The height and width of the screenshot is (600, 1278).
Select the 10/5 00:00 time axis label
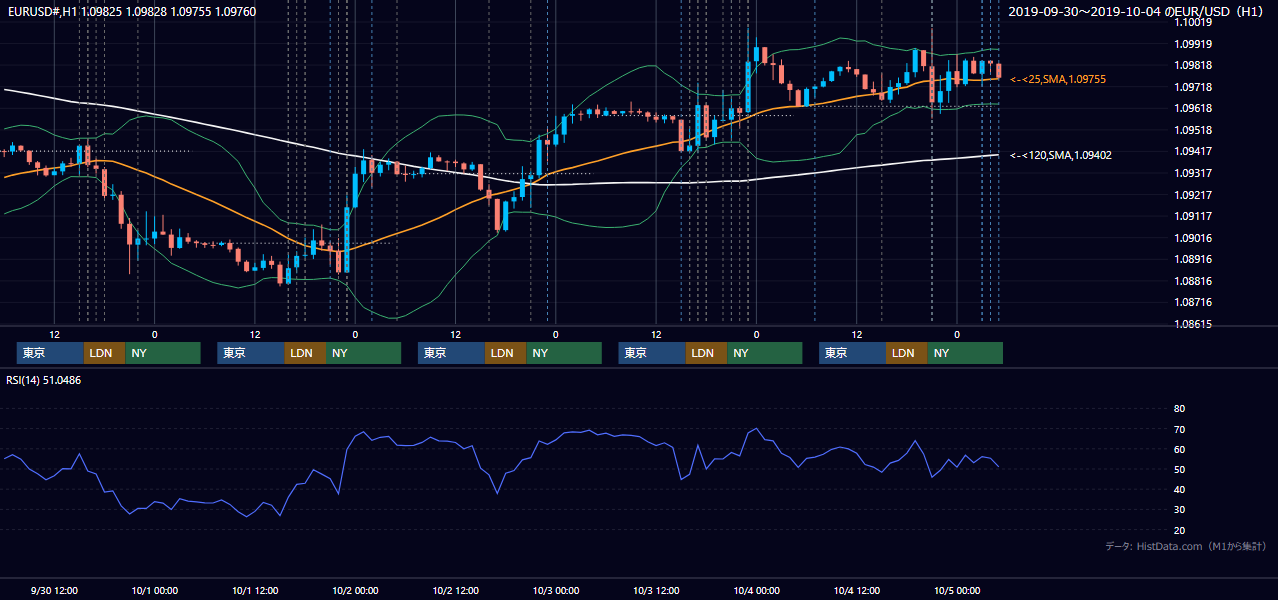[x=958, y=590]
